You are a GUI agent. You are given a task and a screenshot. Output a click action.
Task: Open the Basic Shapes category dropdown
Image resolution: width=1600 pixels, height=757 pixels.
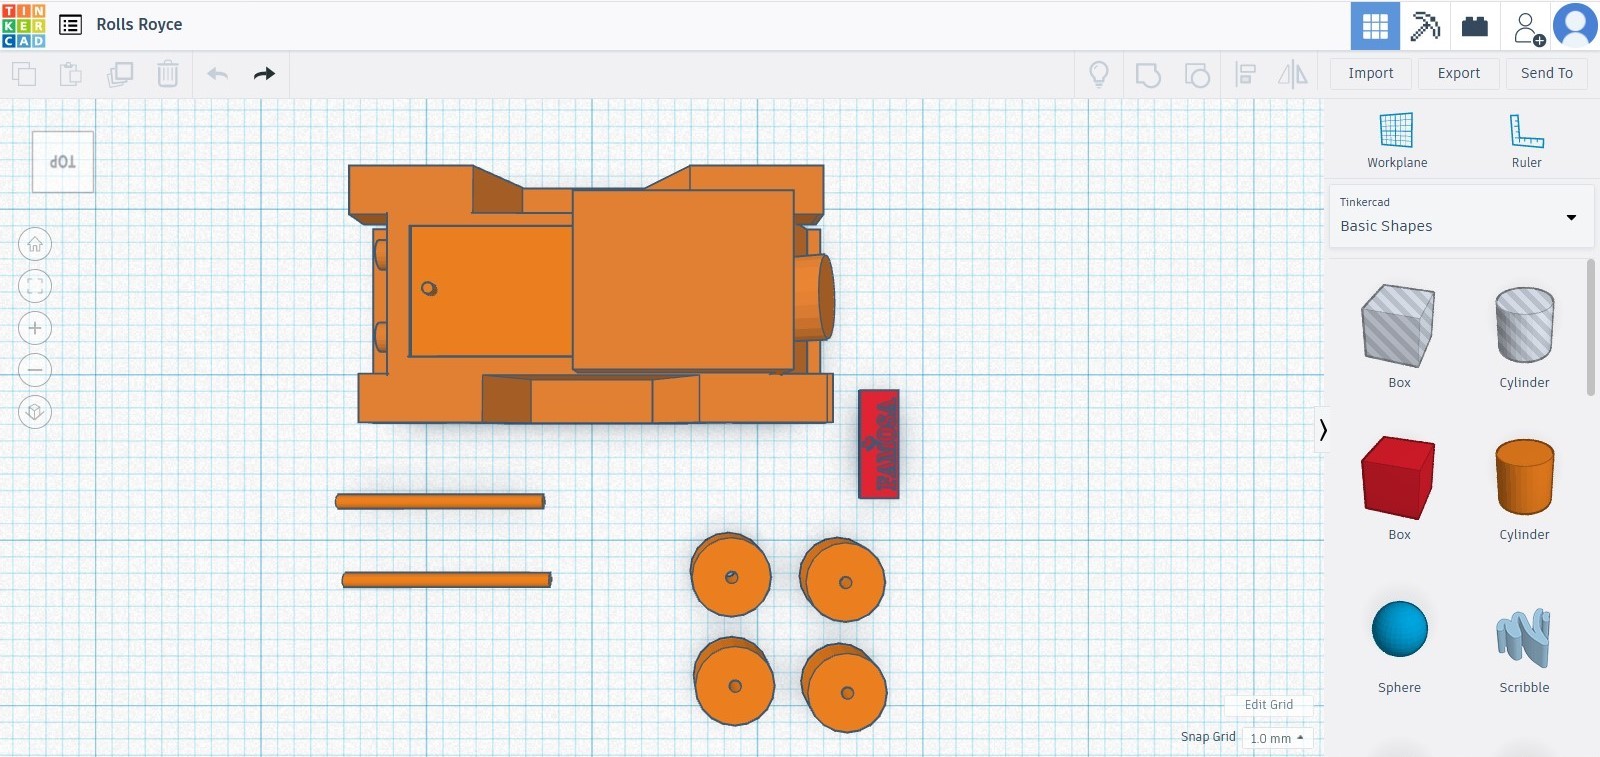[x=1460, y=216]
